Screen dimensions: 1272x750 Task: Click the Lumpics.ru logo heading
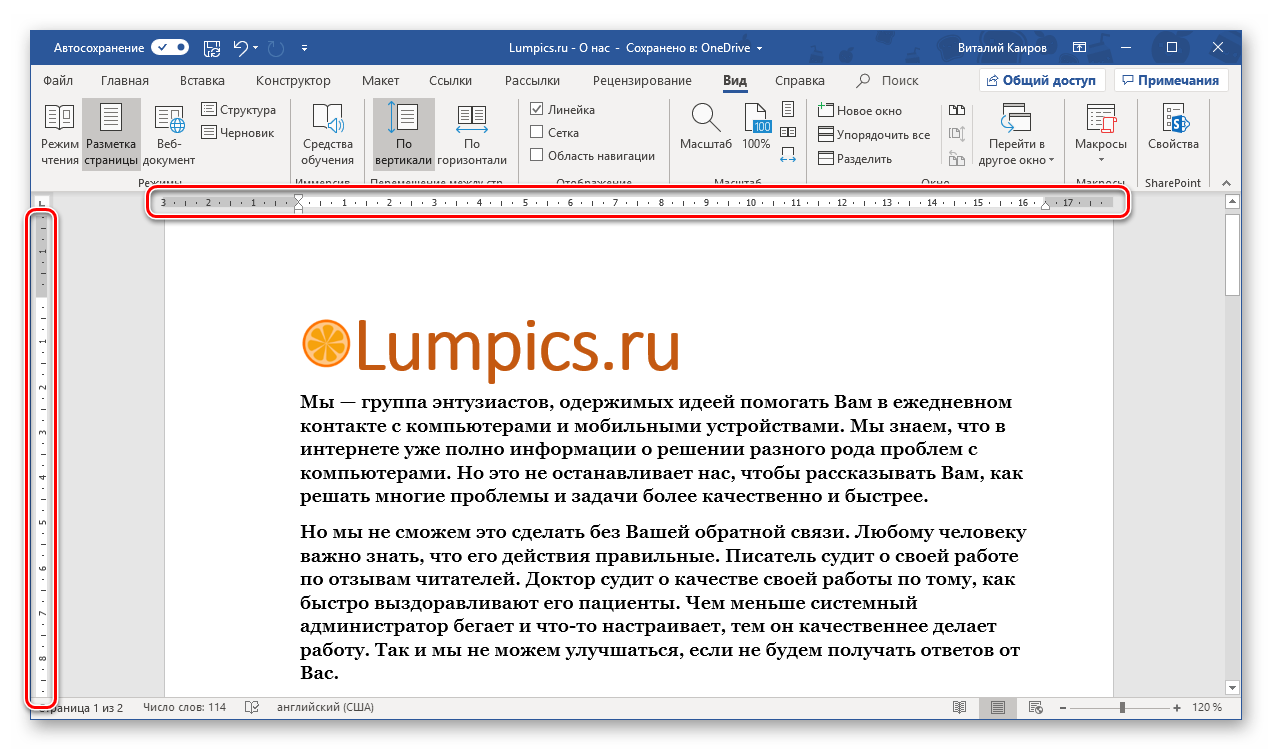pyautogui.click(x=492, y=347)
